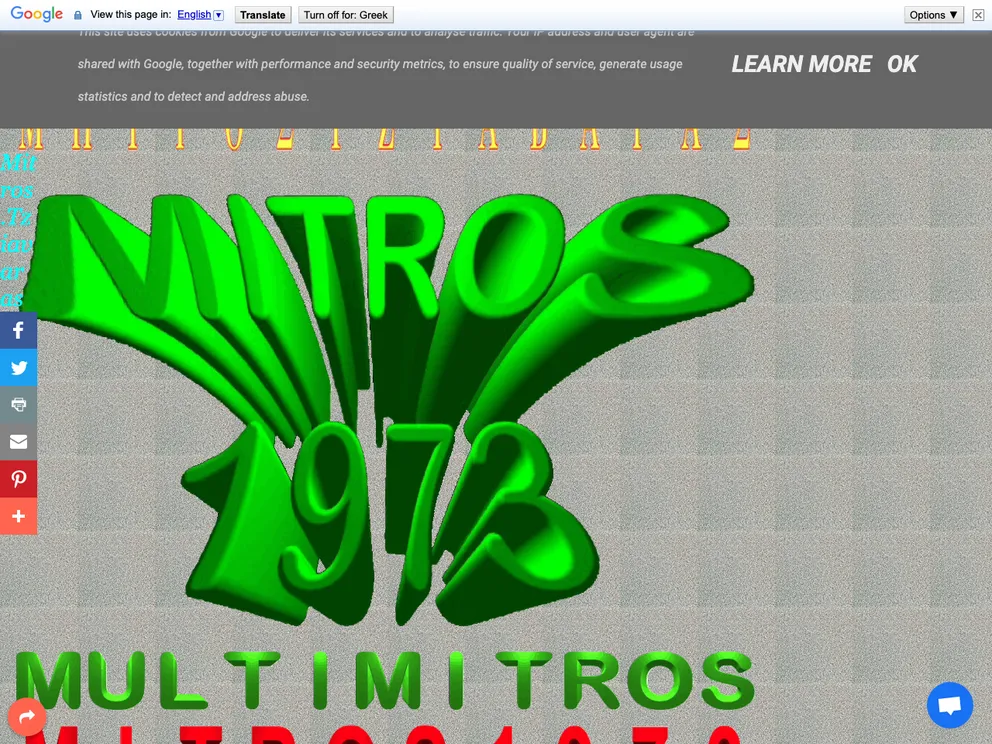
Task: Open more sharing options plus icon
Action: 18,516
